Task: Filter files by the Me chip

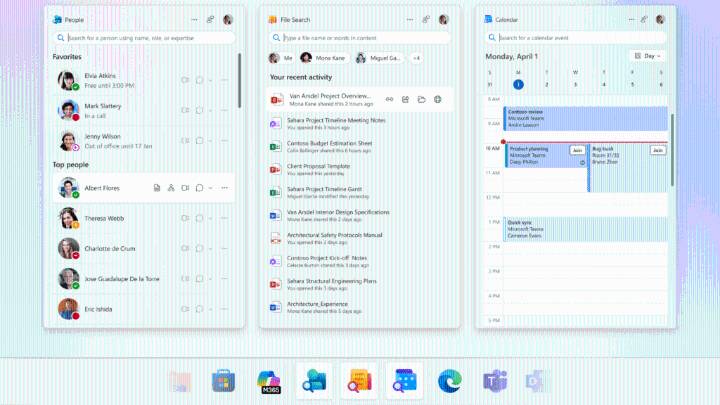Action: [281, 58]
